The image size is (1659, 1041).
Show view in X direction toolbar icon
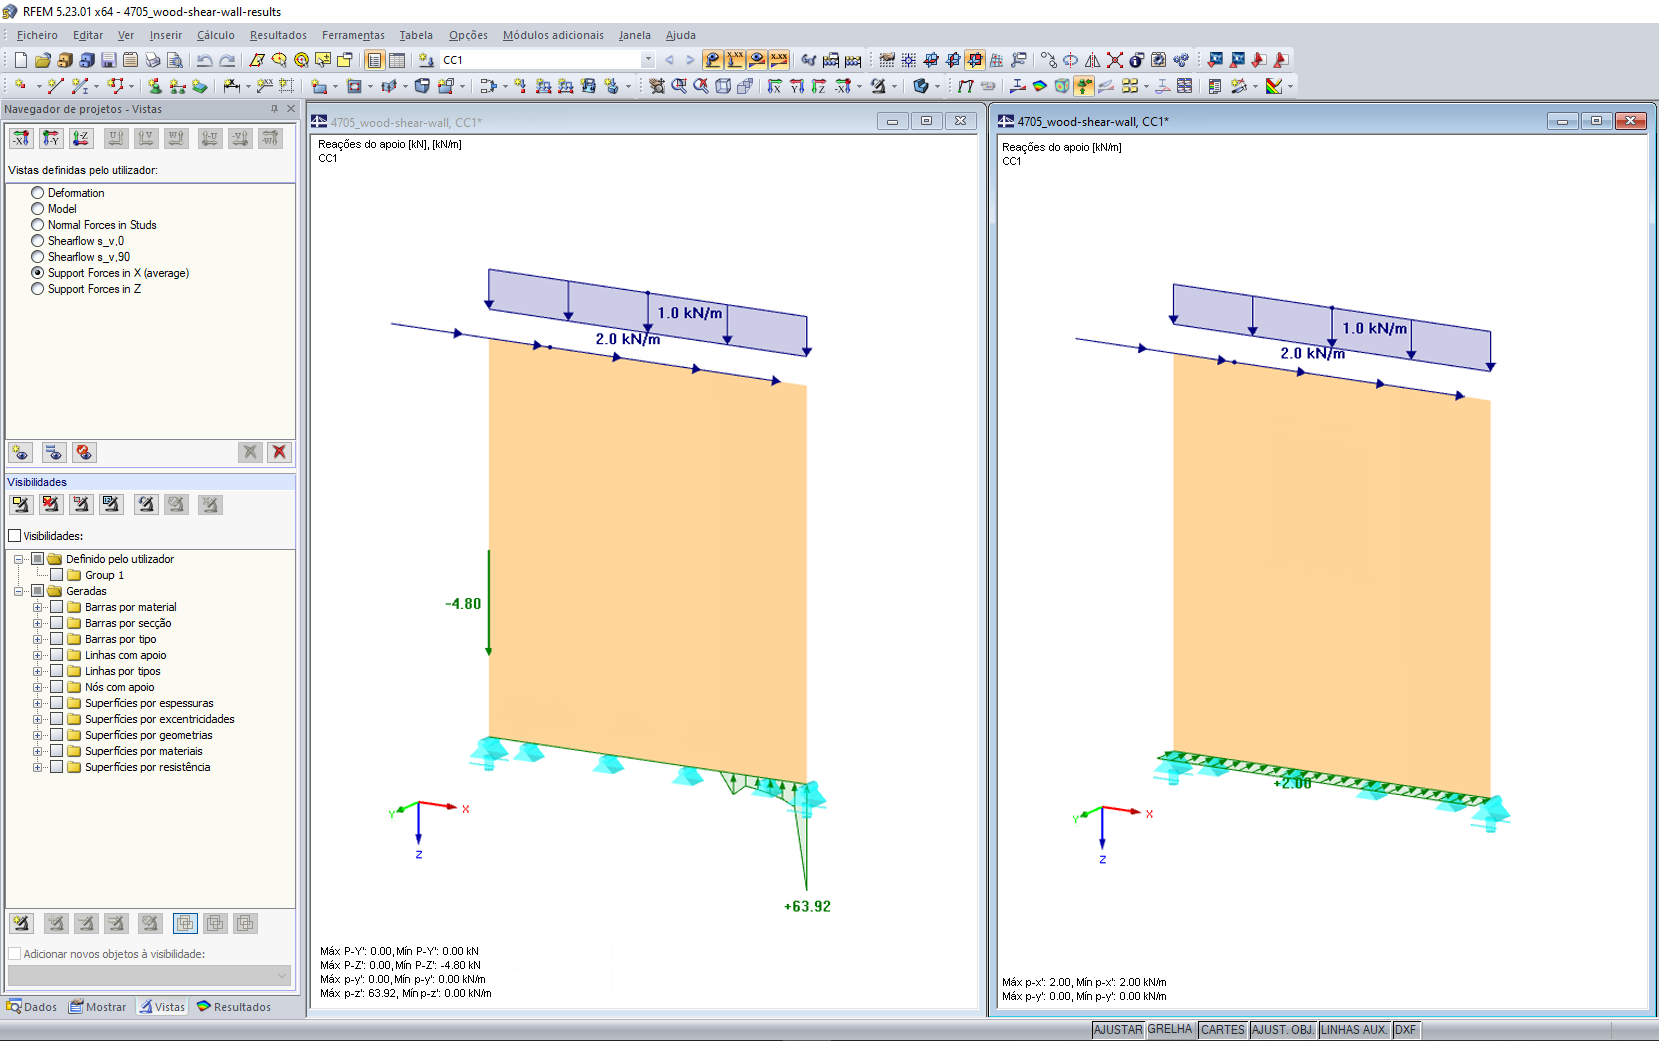(775, 86)
